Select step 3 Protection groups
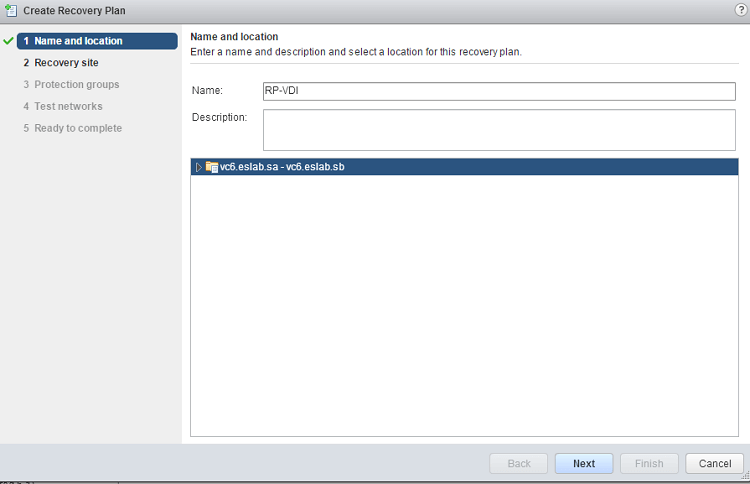The width and height of the screenshot is (750, 484). click(x=76, y=85)
